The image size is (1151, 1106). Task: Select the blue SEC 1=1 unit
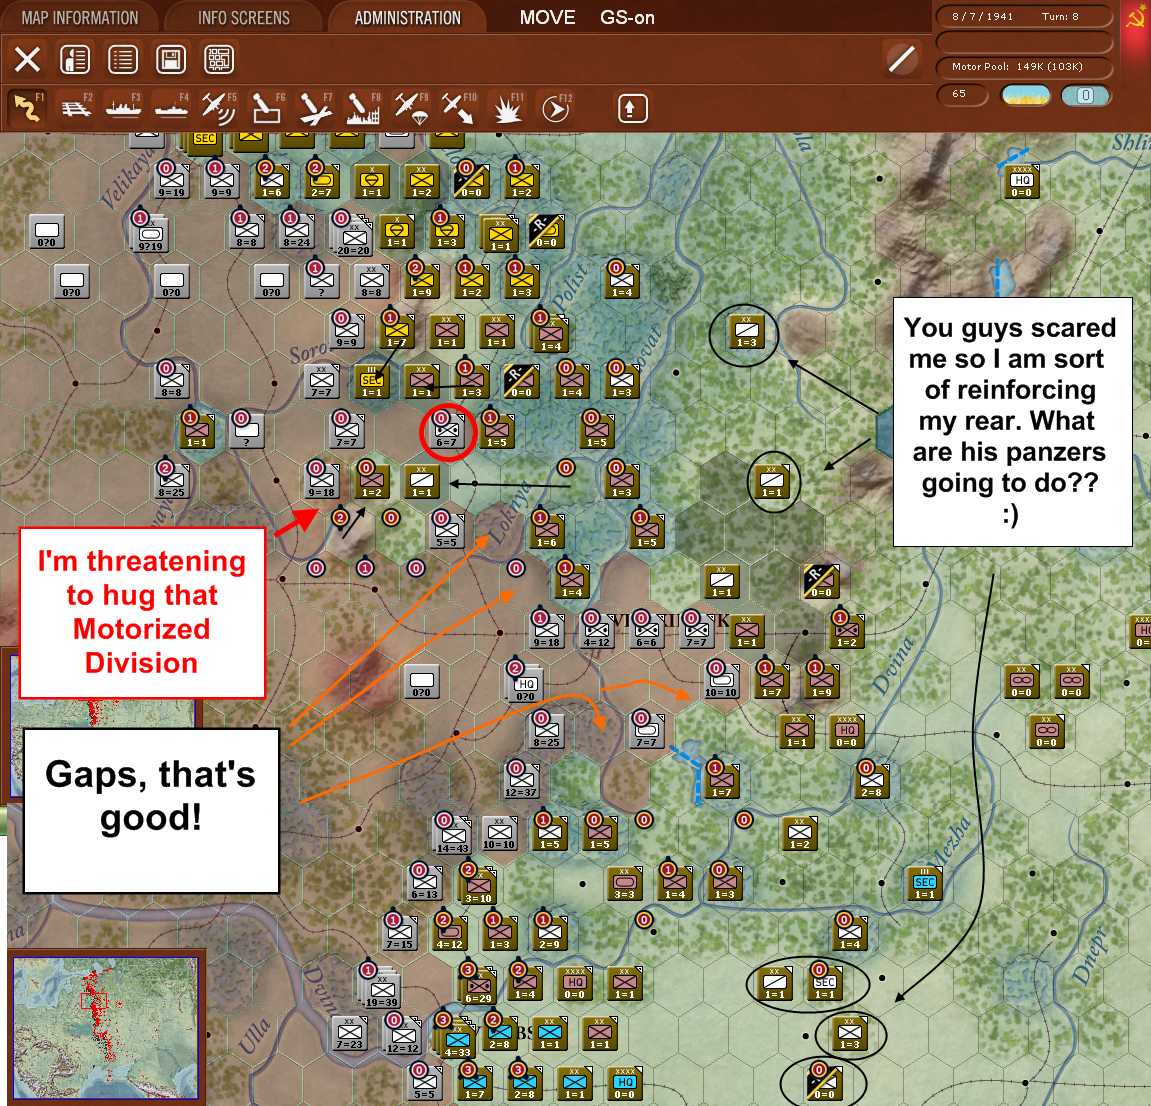(x=924, y=883)
